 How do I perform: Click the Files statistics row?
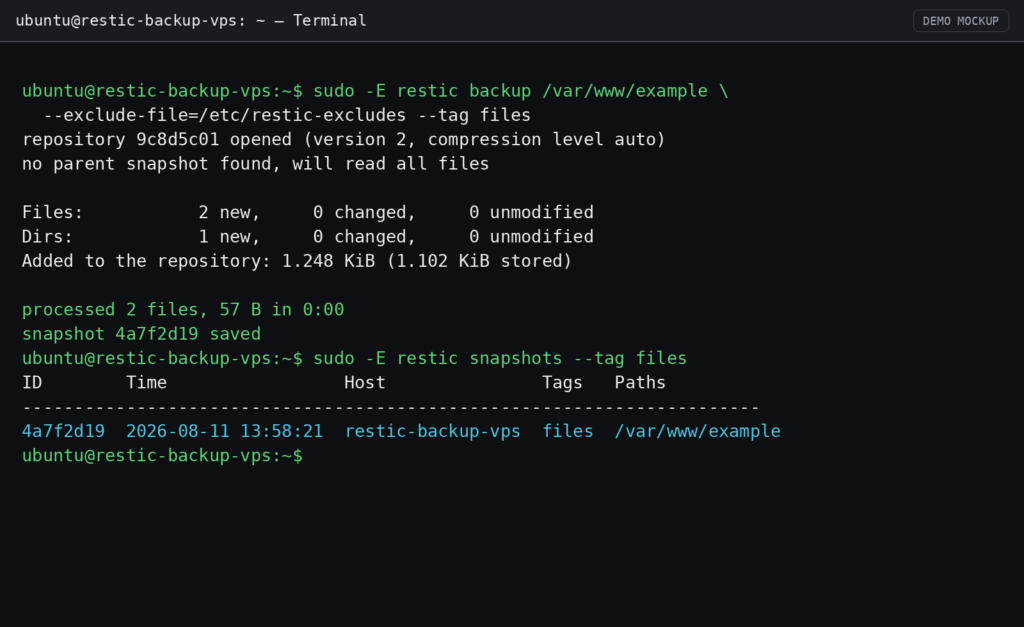[x=308, y=212]
